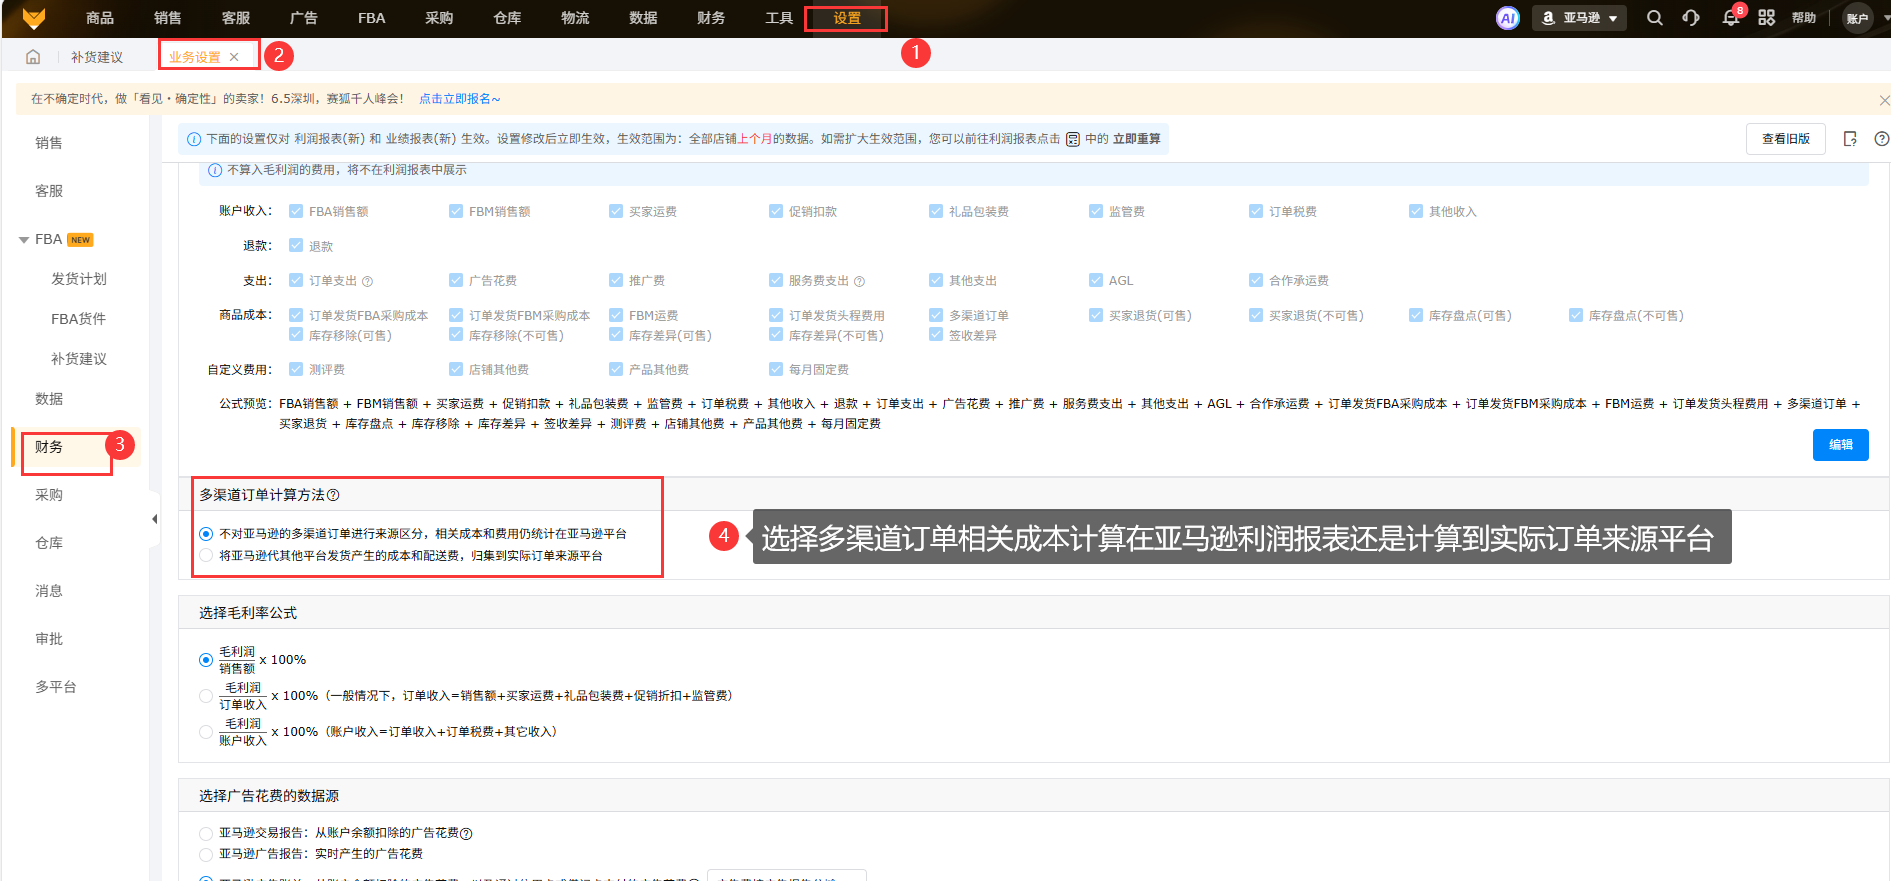The image size is (1891, 881).
Task: Click the 立即重算 link text
Action: point(1137,139)
